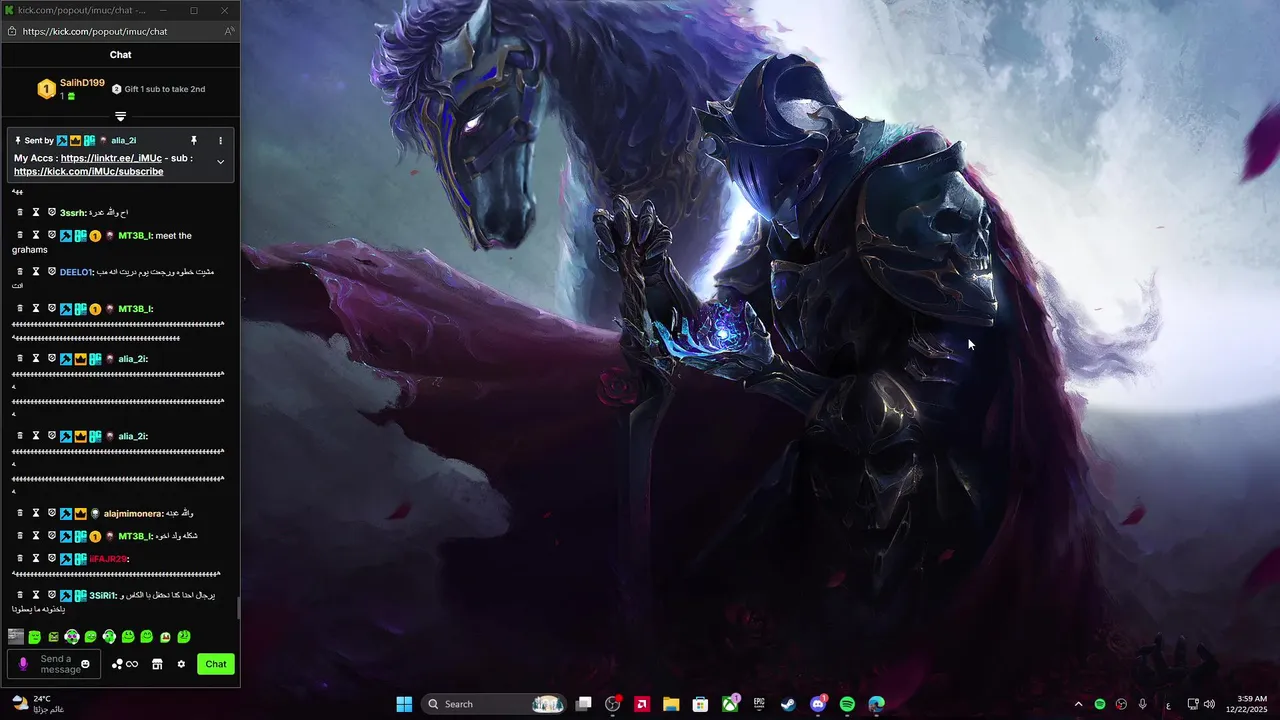Viewport: 1280px width, 720px height.
Task: Open Task View on taskbar
Action: [584, 704]
